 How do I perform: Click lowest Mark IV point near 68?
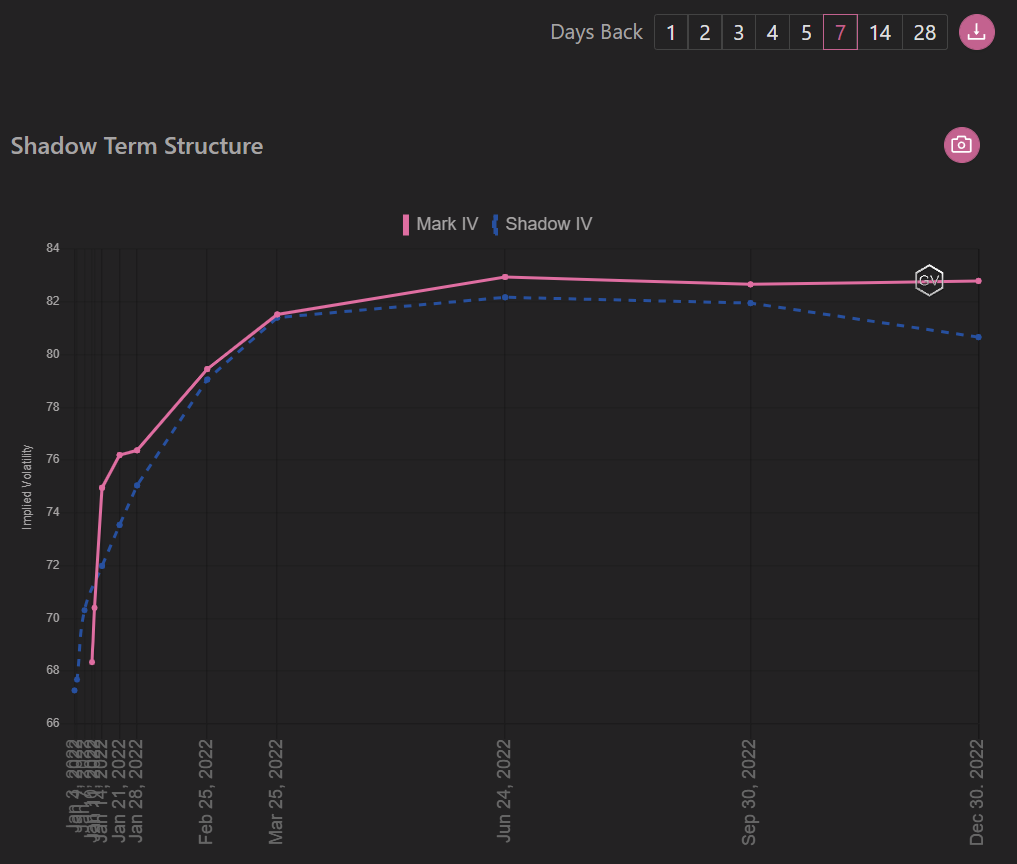point(92,662)
